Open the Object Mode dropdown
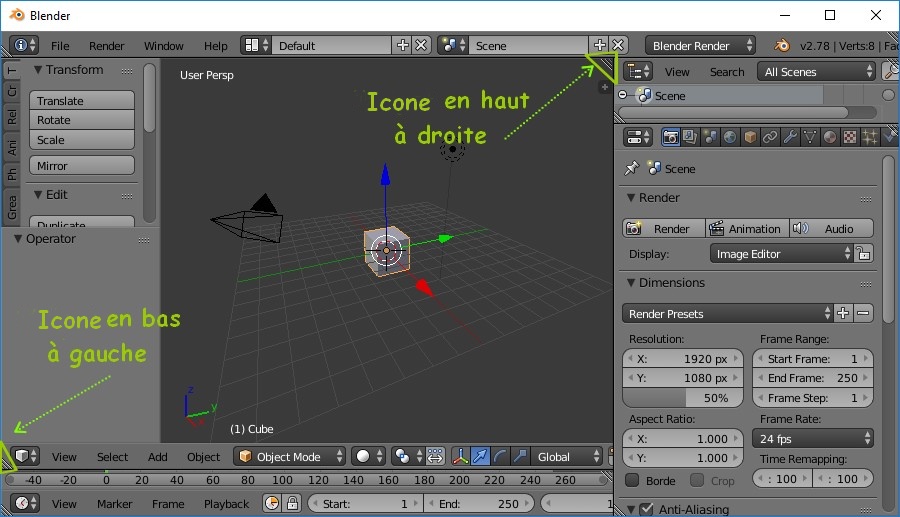The image size is (900, 517). 289,456
